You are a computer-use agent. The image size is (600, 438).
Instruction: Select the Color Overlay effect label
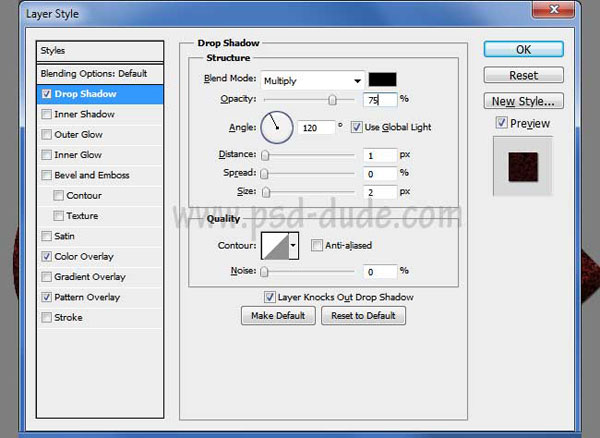pos(84,256)
